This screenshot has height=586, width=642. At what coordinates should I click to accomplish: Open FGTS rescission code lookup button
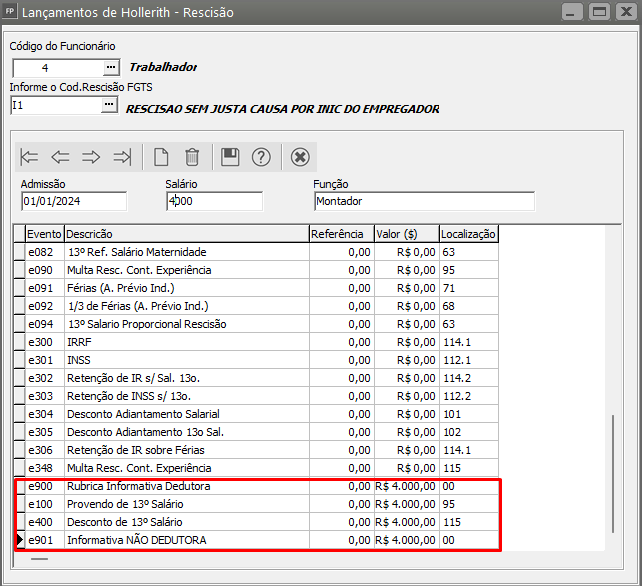coord(110,104)
